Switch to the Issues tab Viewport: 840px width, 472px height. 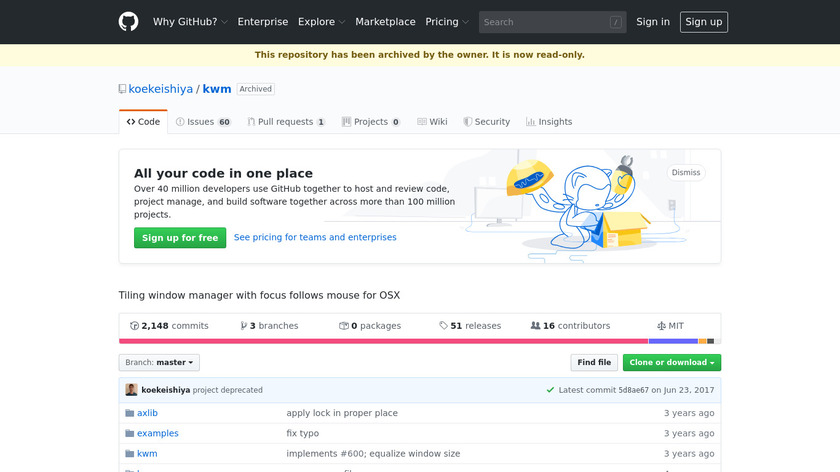203,122
